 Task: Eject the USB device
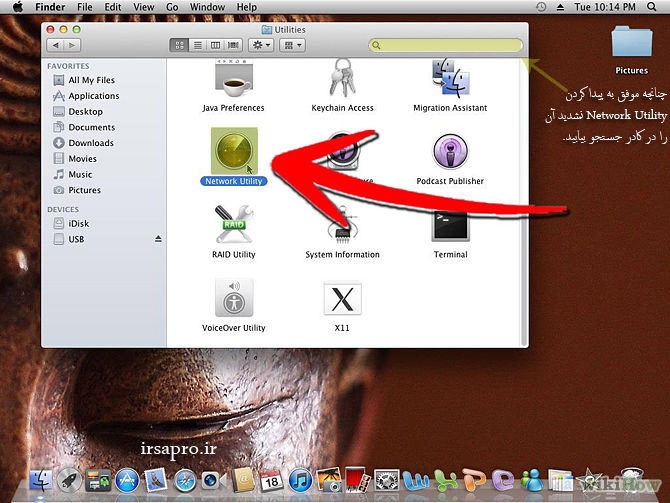[x=158, y=239]
